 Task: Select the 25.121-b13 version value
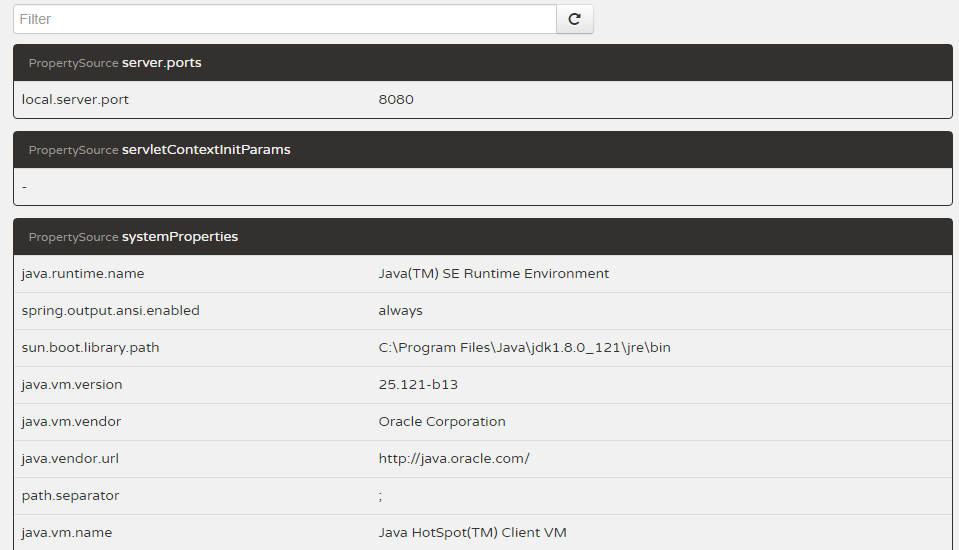(x=418, y=385)
